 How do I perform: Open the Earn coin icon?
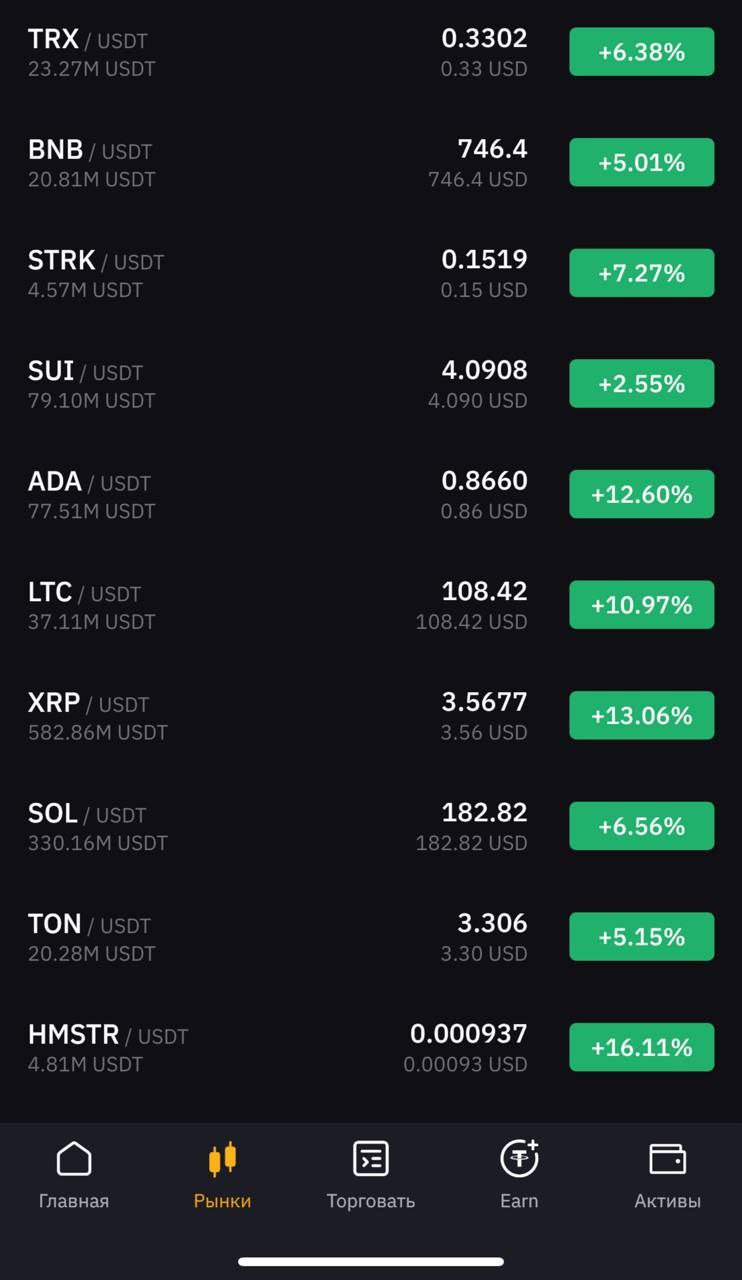pos(519,1157)
